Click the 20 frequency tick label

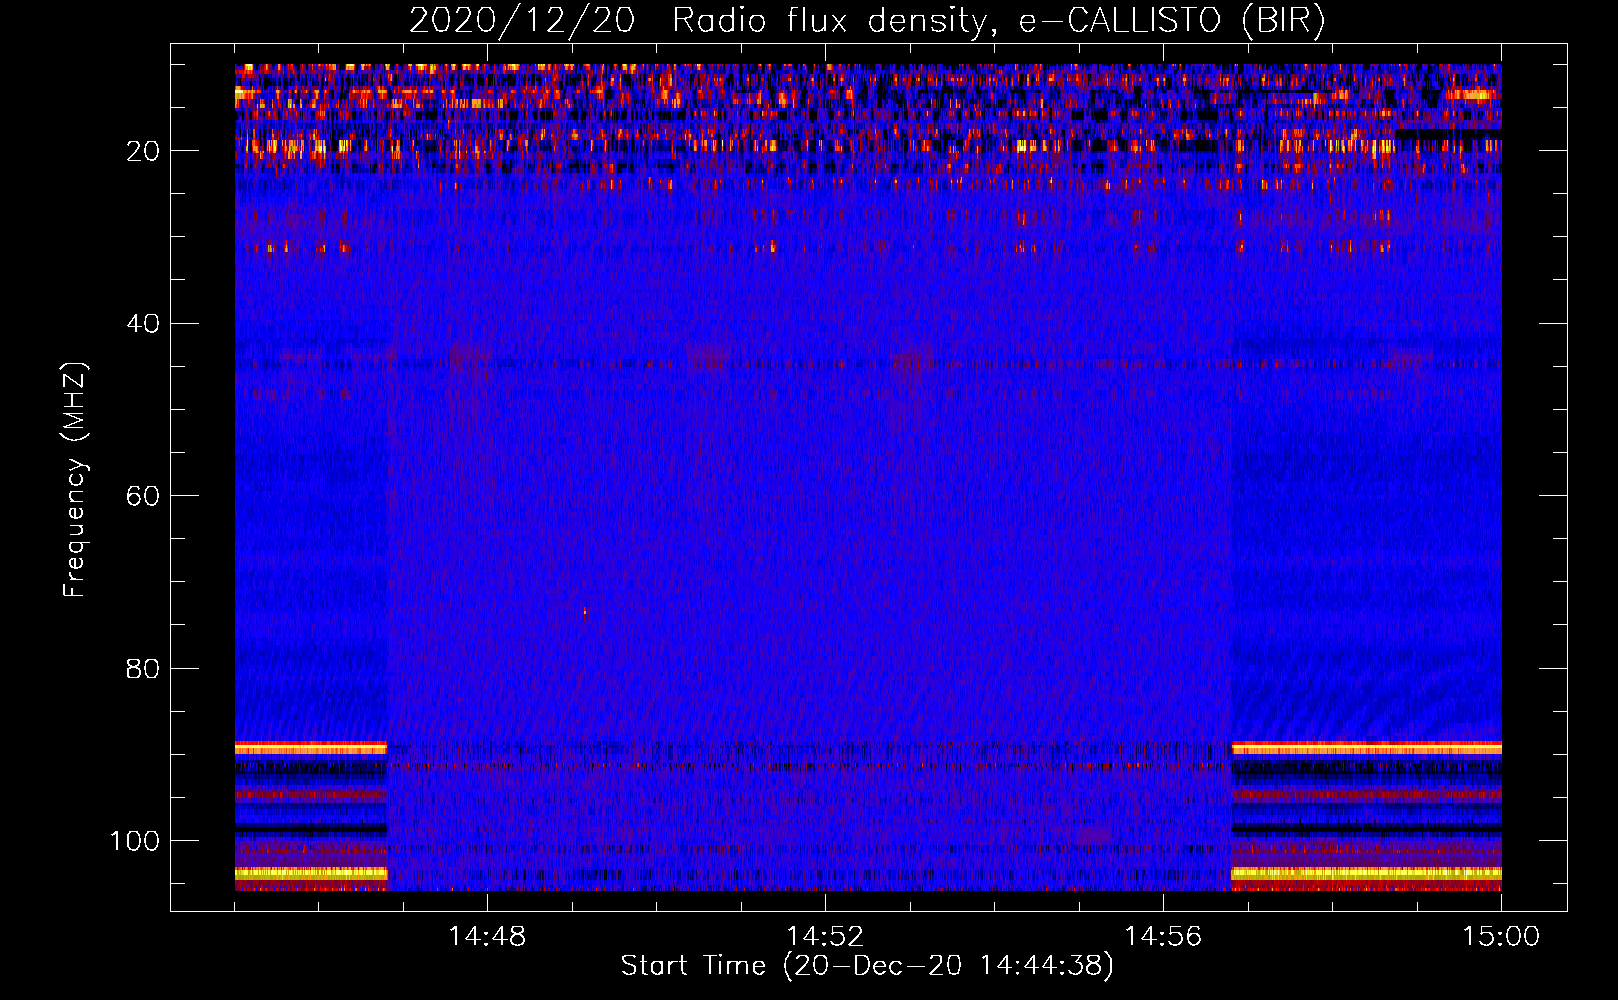pos(144,151)
